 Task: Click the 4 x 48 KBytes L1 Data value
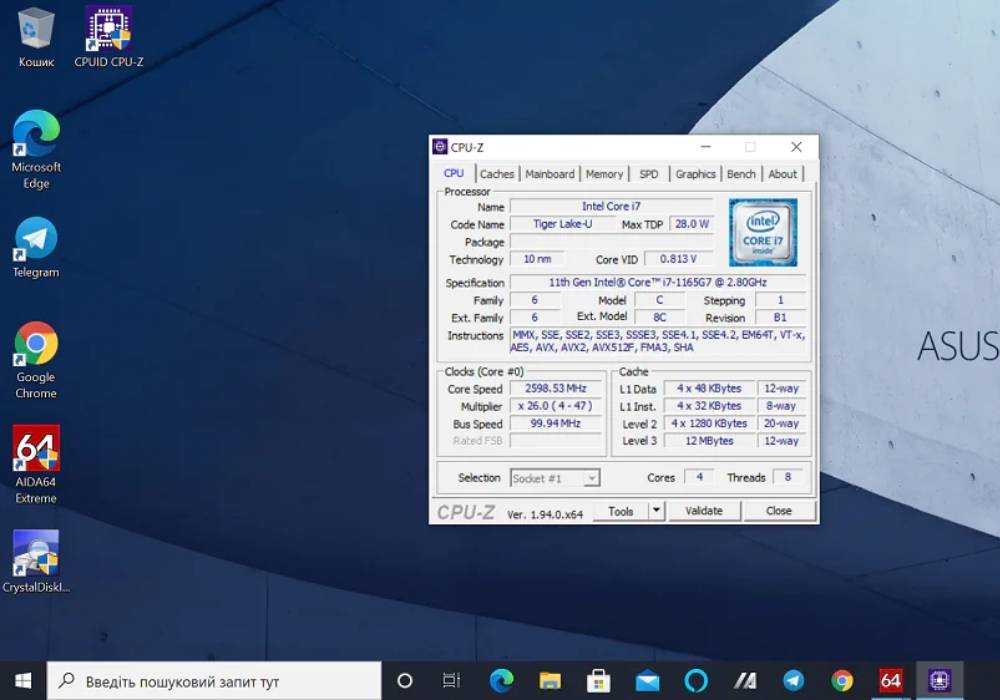pyautogui.click(x=709, y=388)
